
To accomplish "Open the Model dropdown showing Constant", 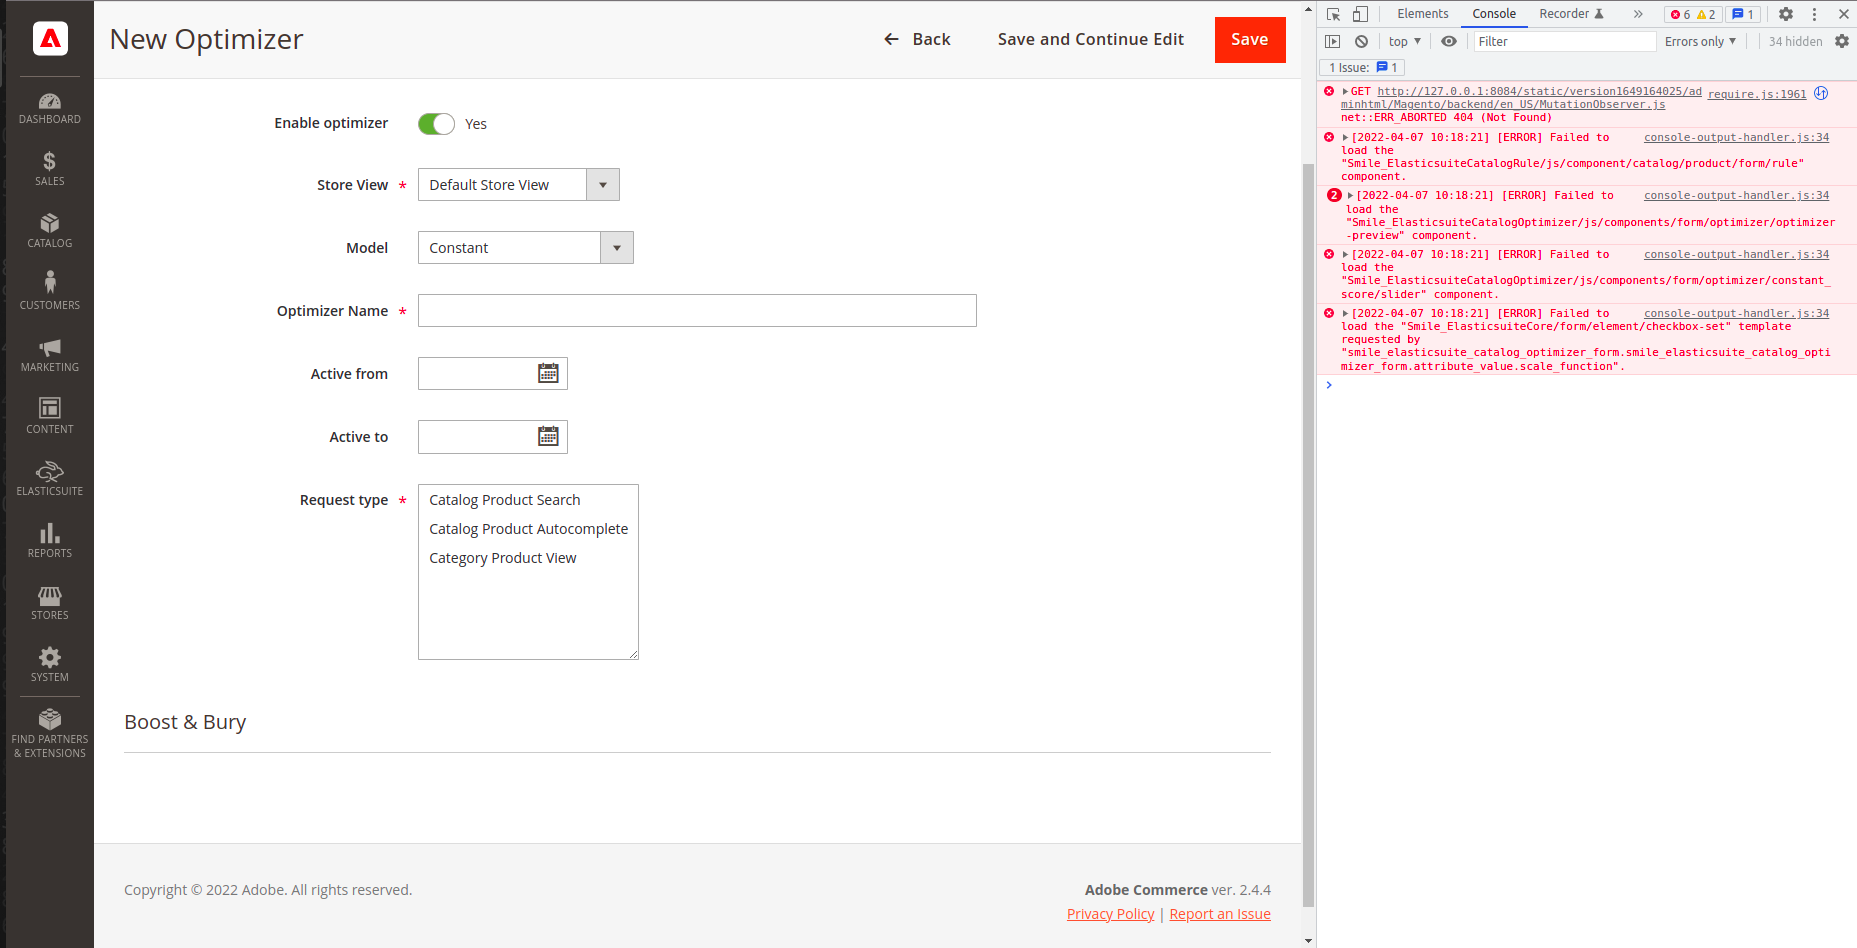I will (617, 247).
